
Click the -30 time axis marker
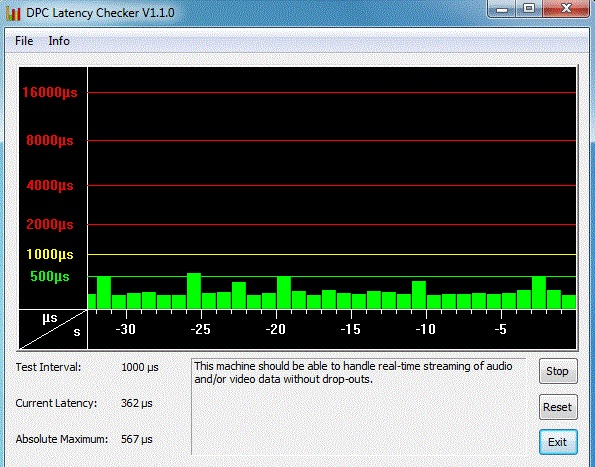[x=126, y=329]
